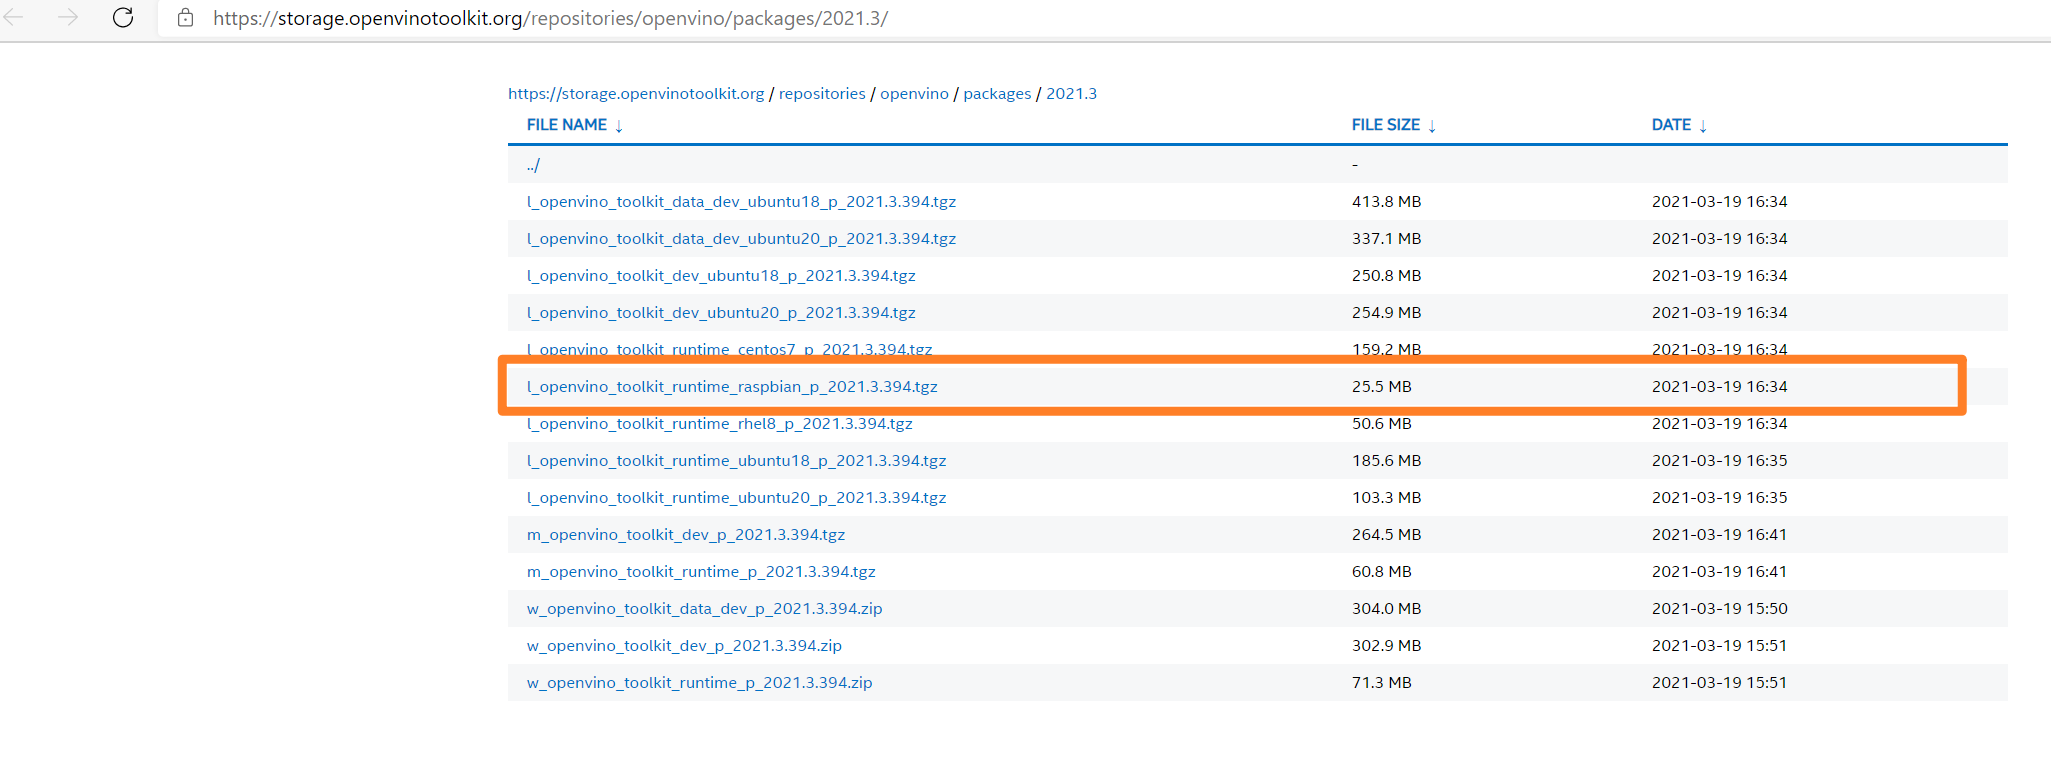Image resolution: width=2051 pixels, height=780 pixels.
Task: Click the lock site-info icon
Action: click(x=185, y=18)
